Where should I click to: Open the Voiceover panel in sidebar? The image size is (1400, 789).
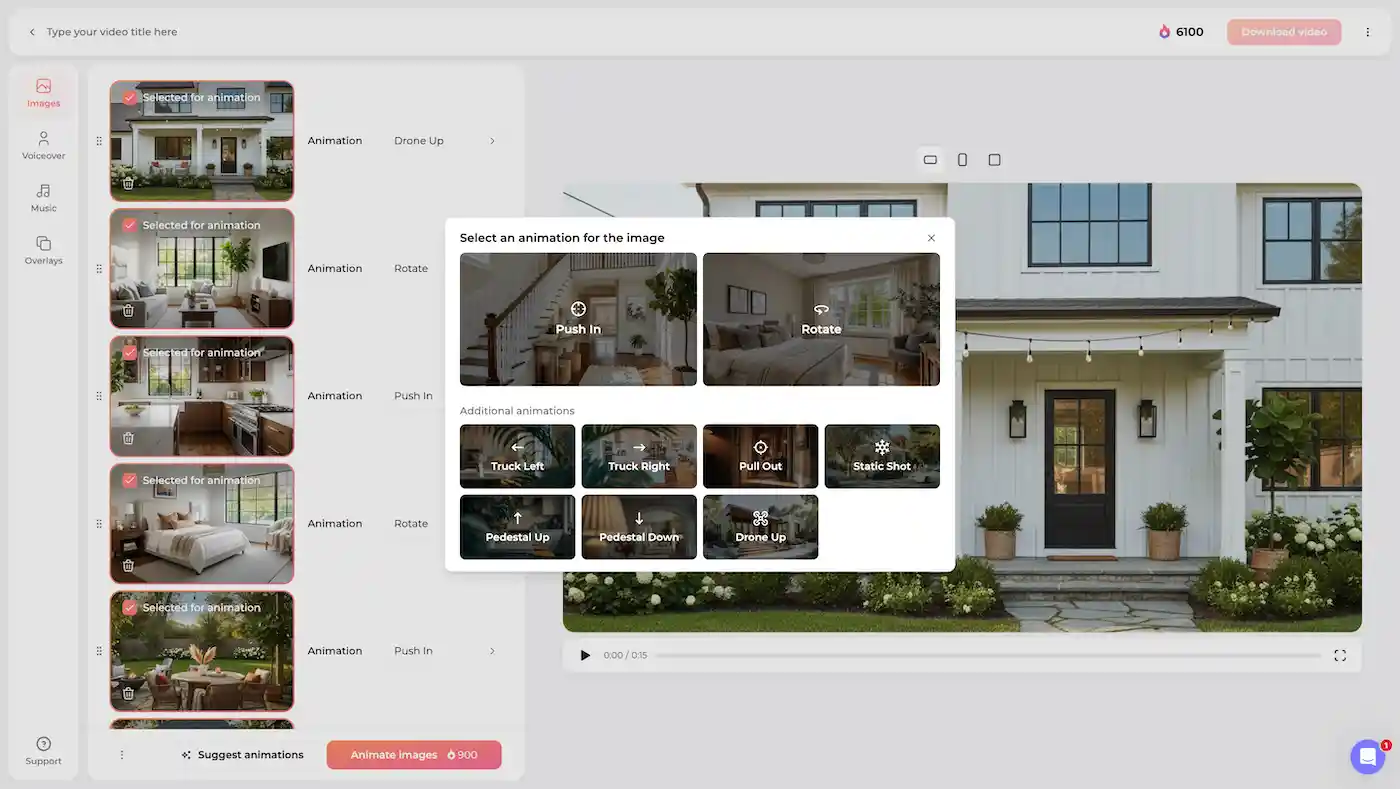point(43,147)
